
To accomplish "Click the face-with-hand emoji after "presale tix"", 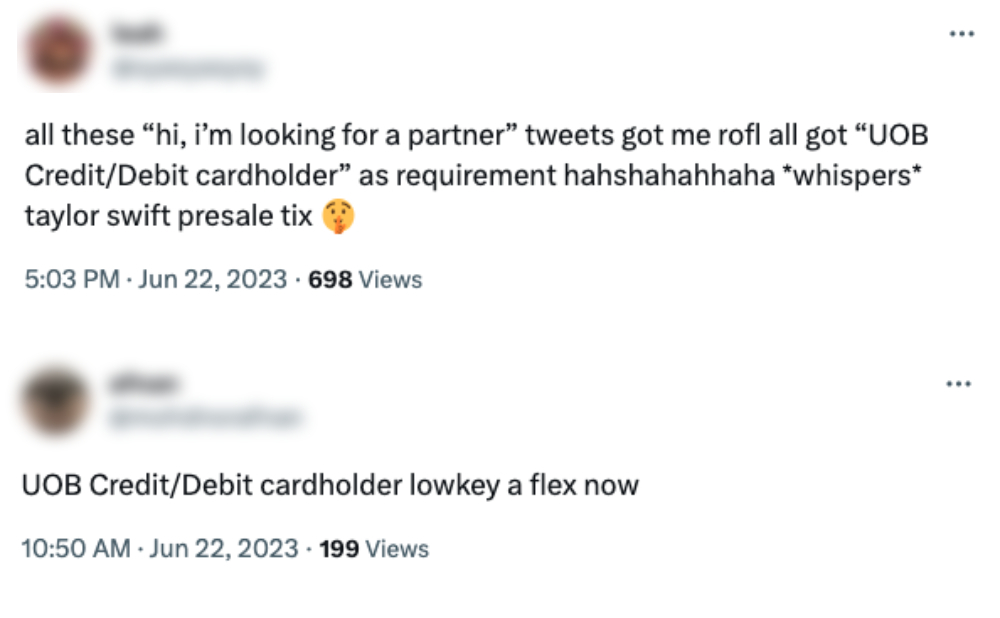I will tap(336, 216).
